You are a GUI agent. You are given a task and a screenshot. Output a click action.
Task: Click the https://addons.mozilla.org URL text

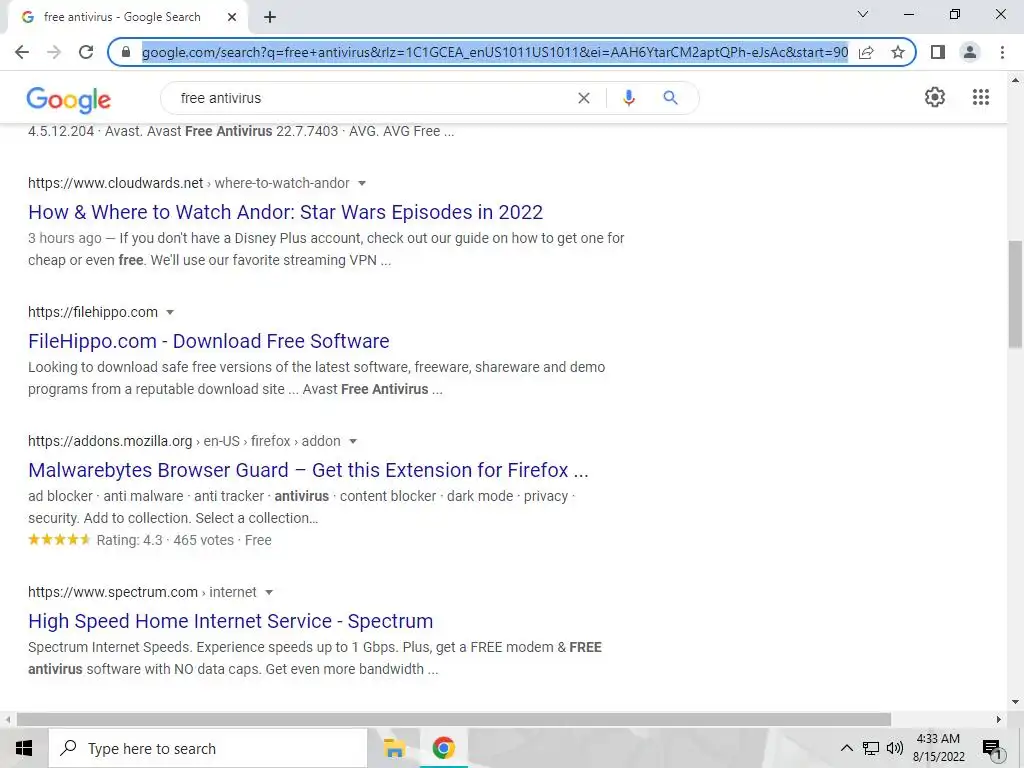pos(110,441)
